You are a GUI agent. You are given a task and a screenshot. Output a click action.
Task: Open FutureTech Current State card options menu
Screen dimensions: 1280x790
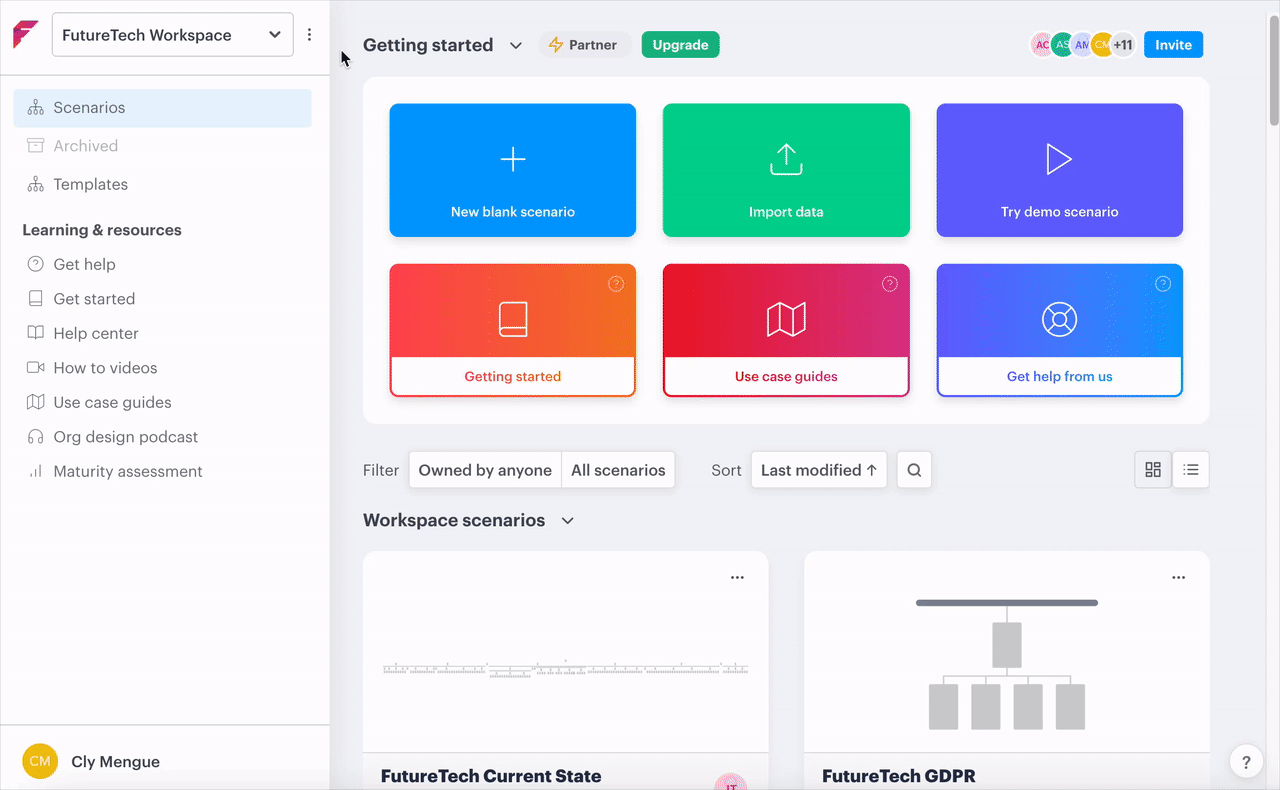point(737,578)
